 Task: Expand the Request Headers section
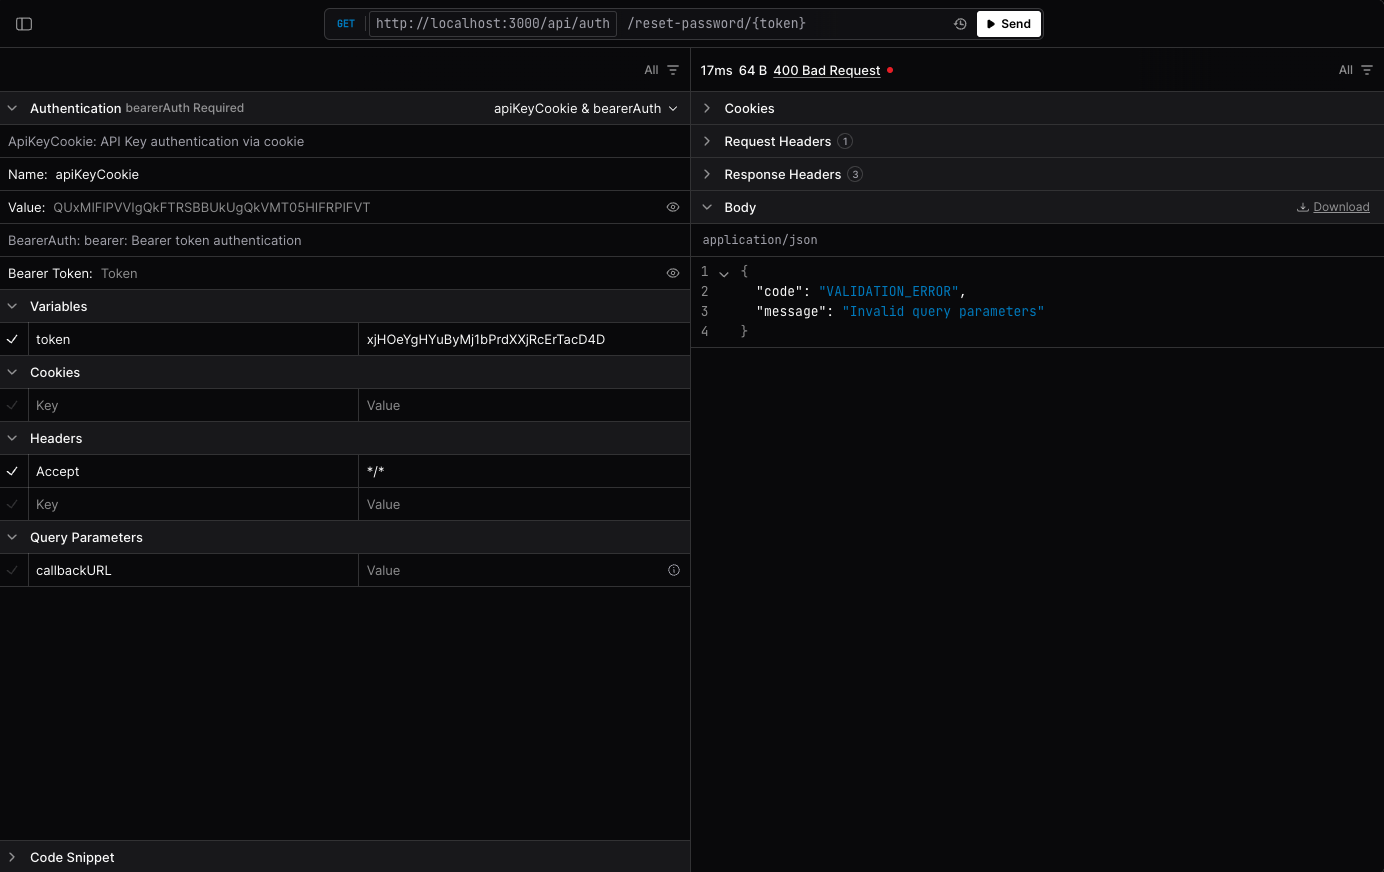coord(707,141)
